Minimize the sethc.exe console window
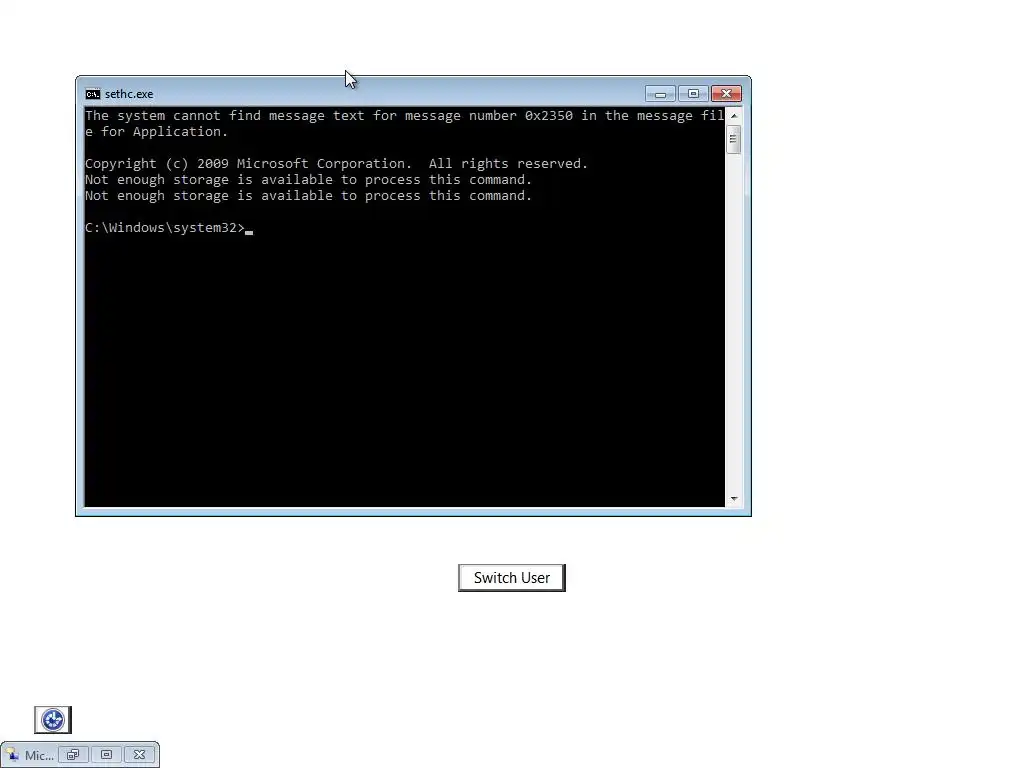 pos(660,94)
